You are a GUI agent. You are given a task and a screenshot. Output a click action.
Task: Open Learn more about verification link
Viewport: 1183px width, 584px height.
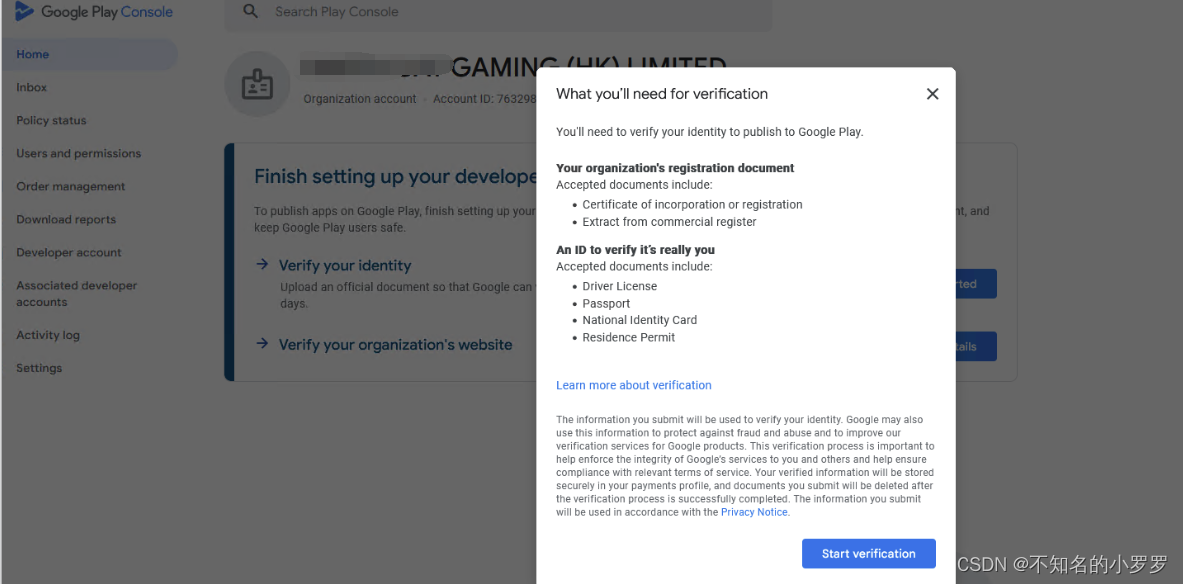pyautogui.click(x=634, y=385)
